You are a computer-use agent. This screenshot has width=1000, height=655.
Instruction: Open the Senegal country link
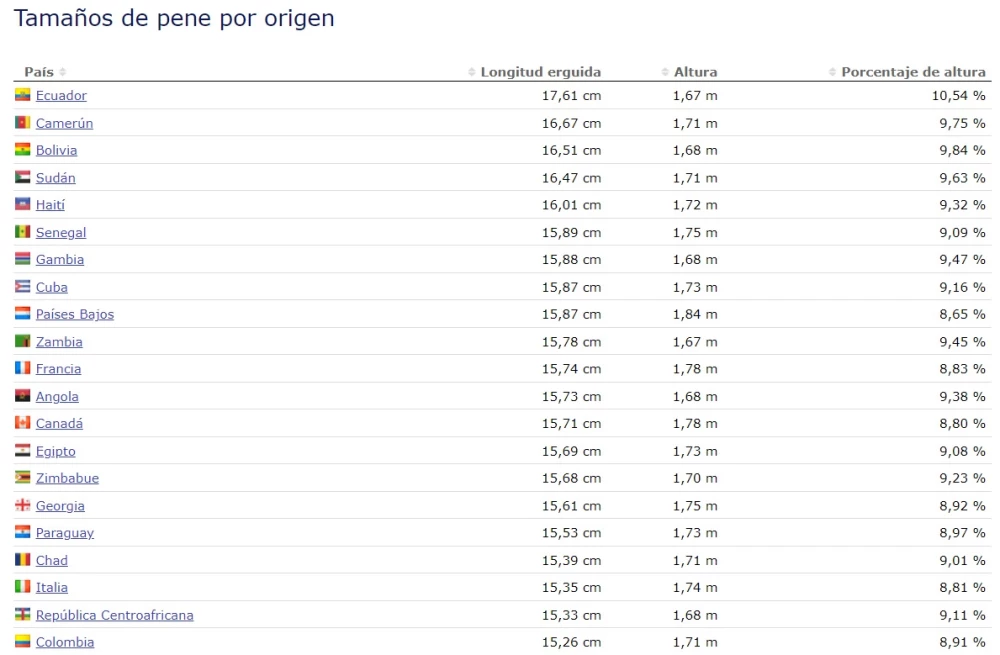[61, 233]
